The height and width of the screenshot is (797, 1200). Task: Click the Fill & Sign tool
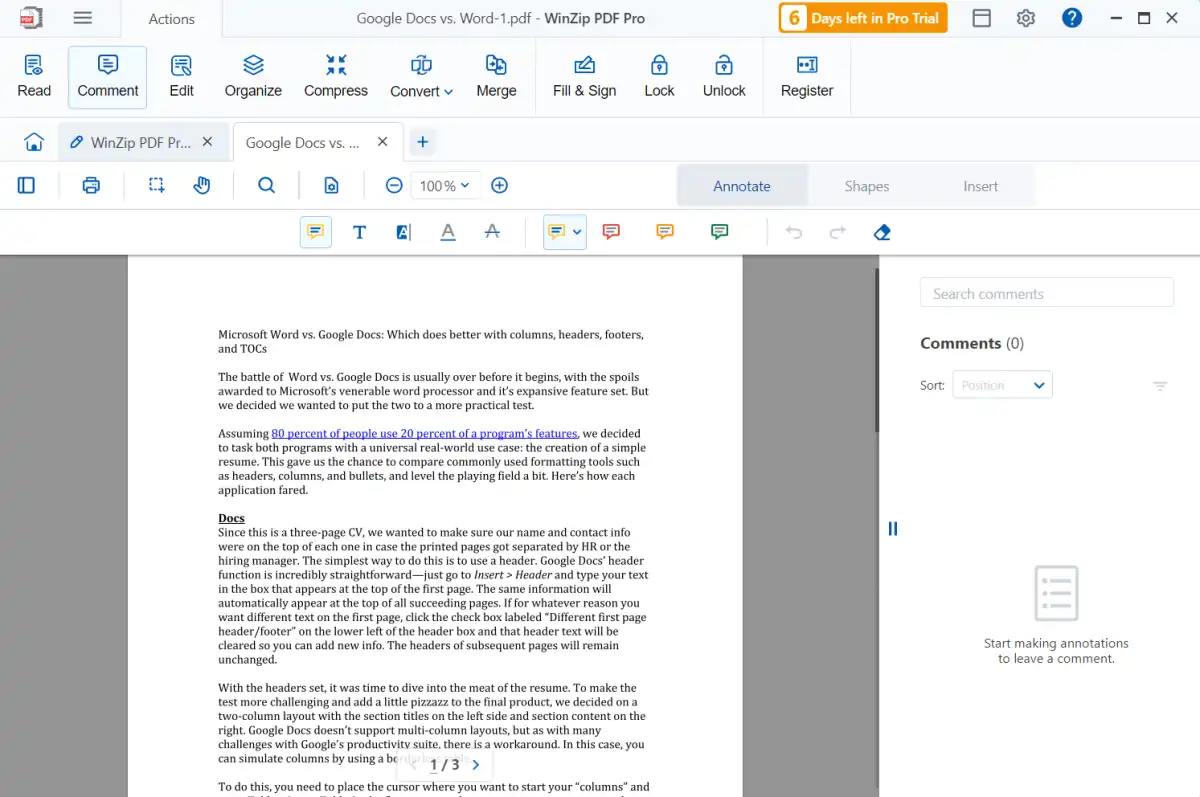click(584, 77)
